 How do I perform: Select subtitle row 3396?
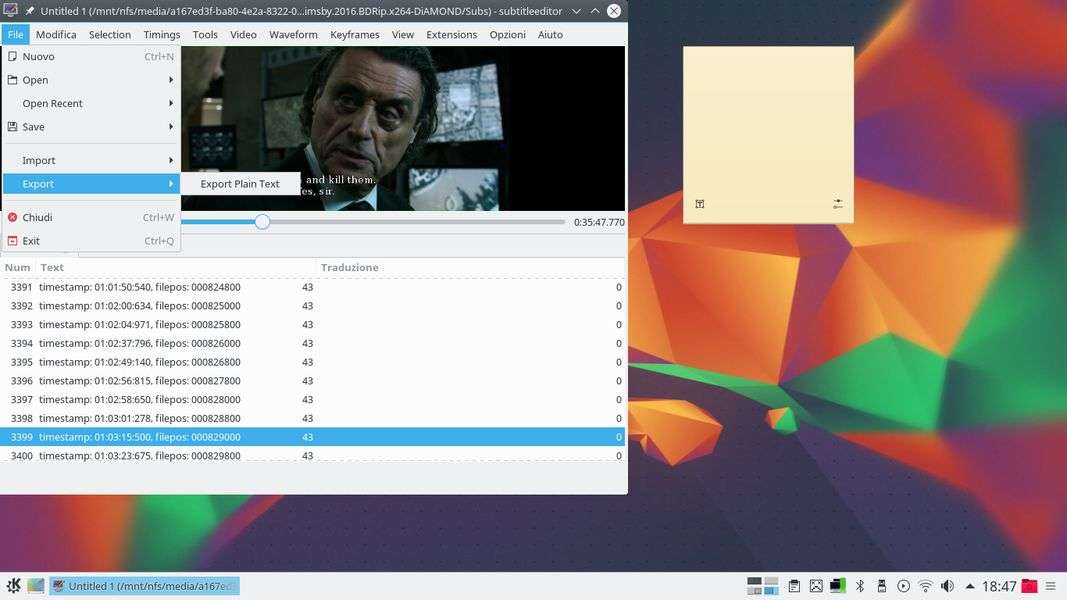point(312,381)
